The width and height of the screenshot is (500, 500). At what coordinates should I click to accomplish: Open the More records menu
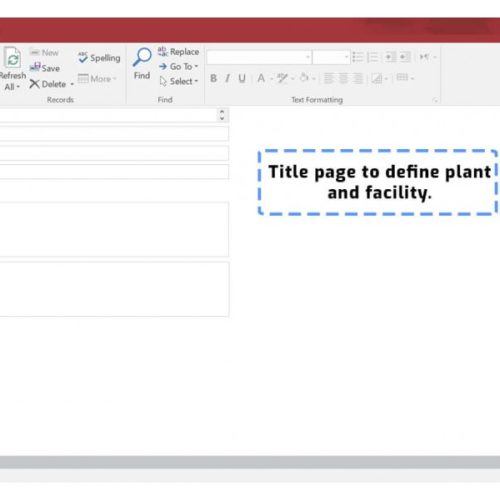pyautogui.click(x=97, y=79)
